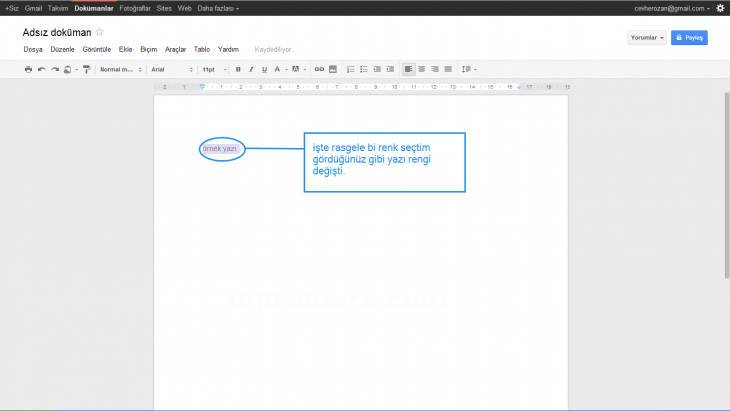730x411 pixels.
Task: Create a numbered list
Action: pyautogui.click(x=350, y=69)
